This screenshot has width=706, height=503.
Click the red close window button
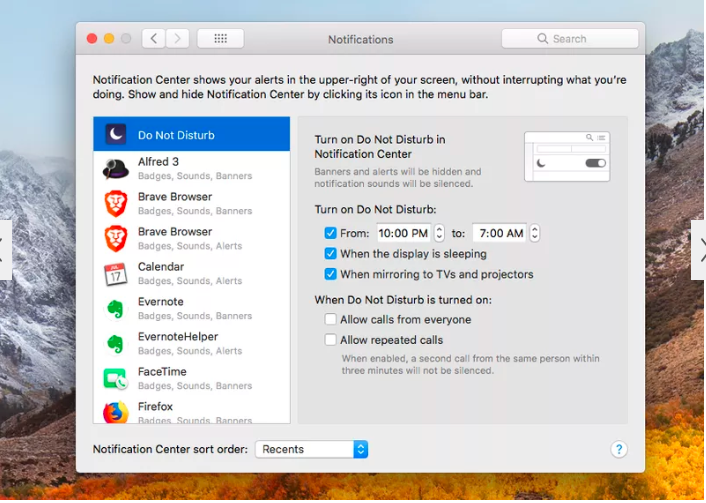92,39
